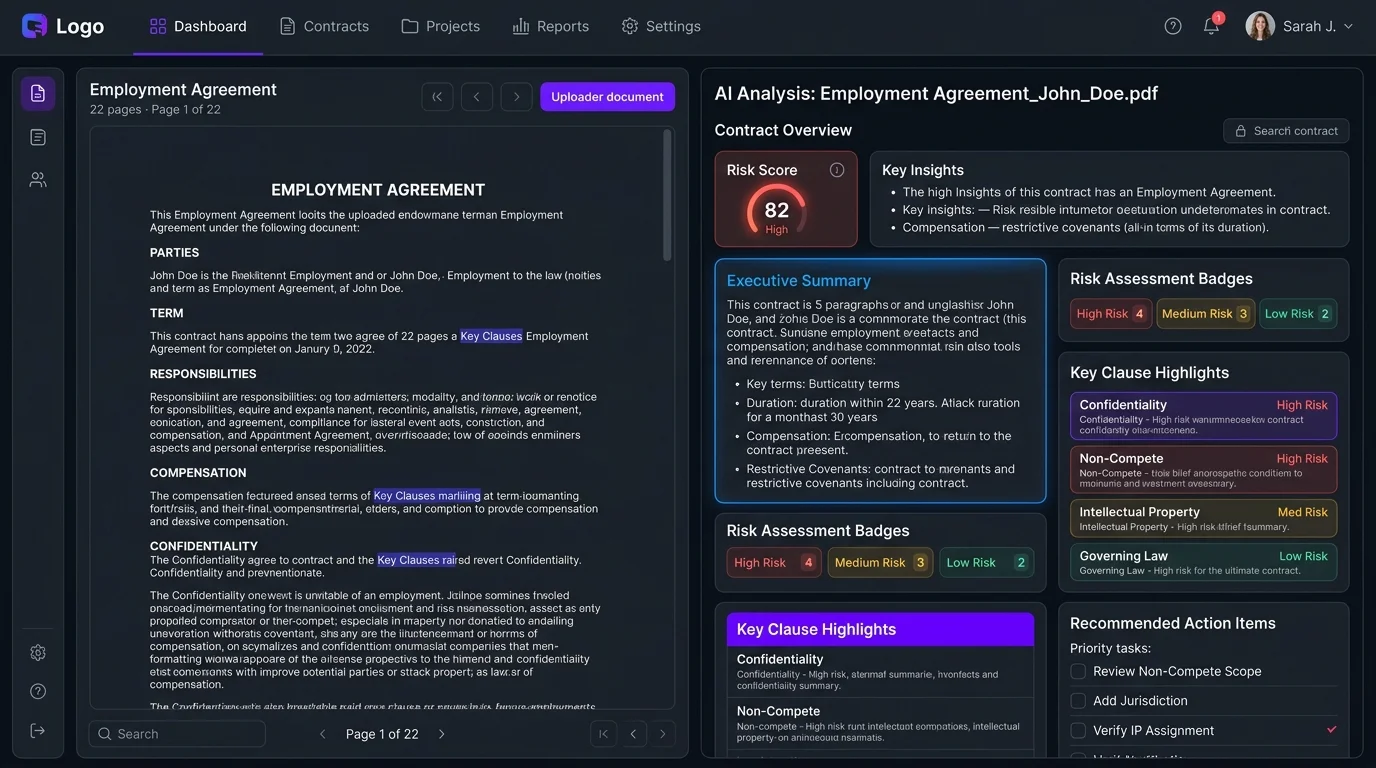Screen dimensions: 1376x768
Task: Click the Search contract field
Action: click(x=1286, y=131)
